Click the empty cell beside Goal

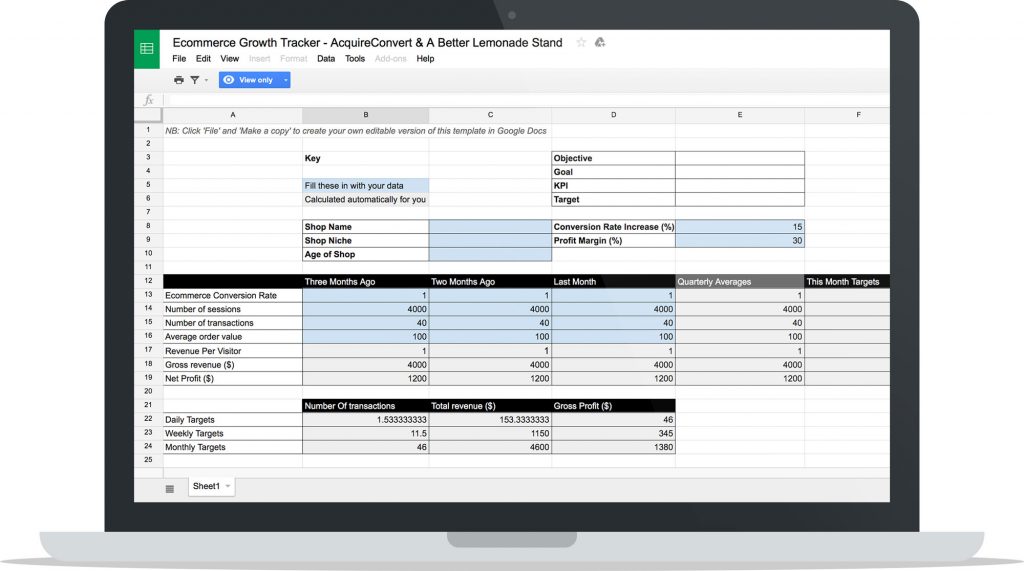740,172
